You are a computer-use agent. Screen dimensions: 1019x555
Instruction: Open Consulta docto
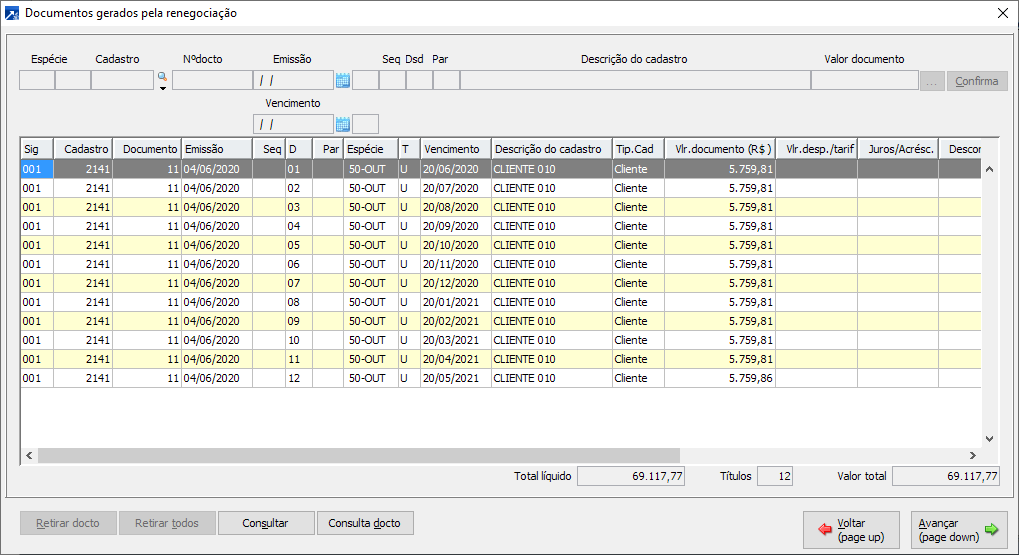point(365,523)
